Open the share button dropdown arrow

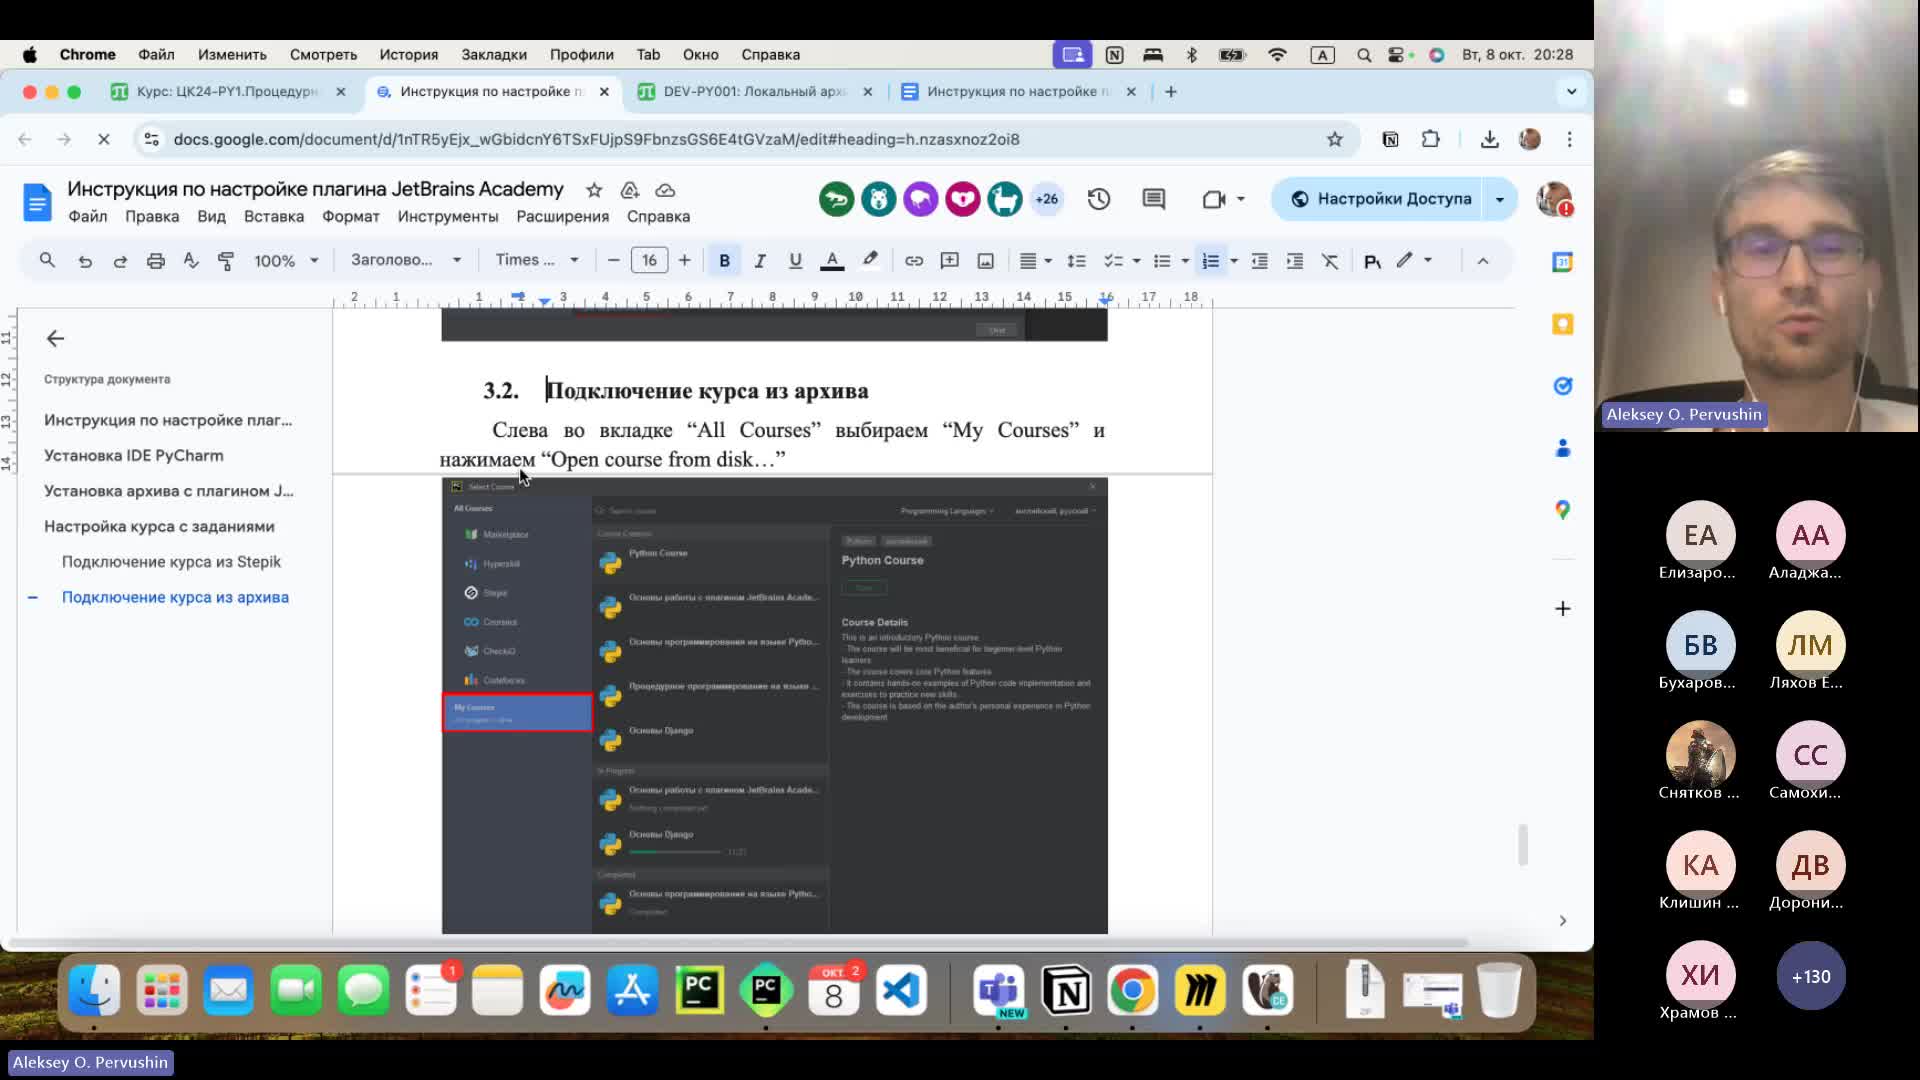pyautogui.click(x=1500, y=199)
